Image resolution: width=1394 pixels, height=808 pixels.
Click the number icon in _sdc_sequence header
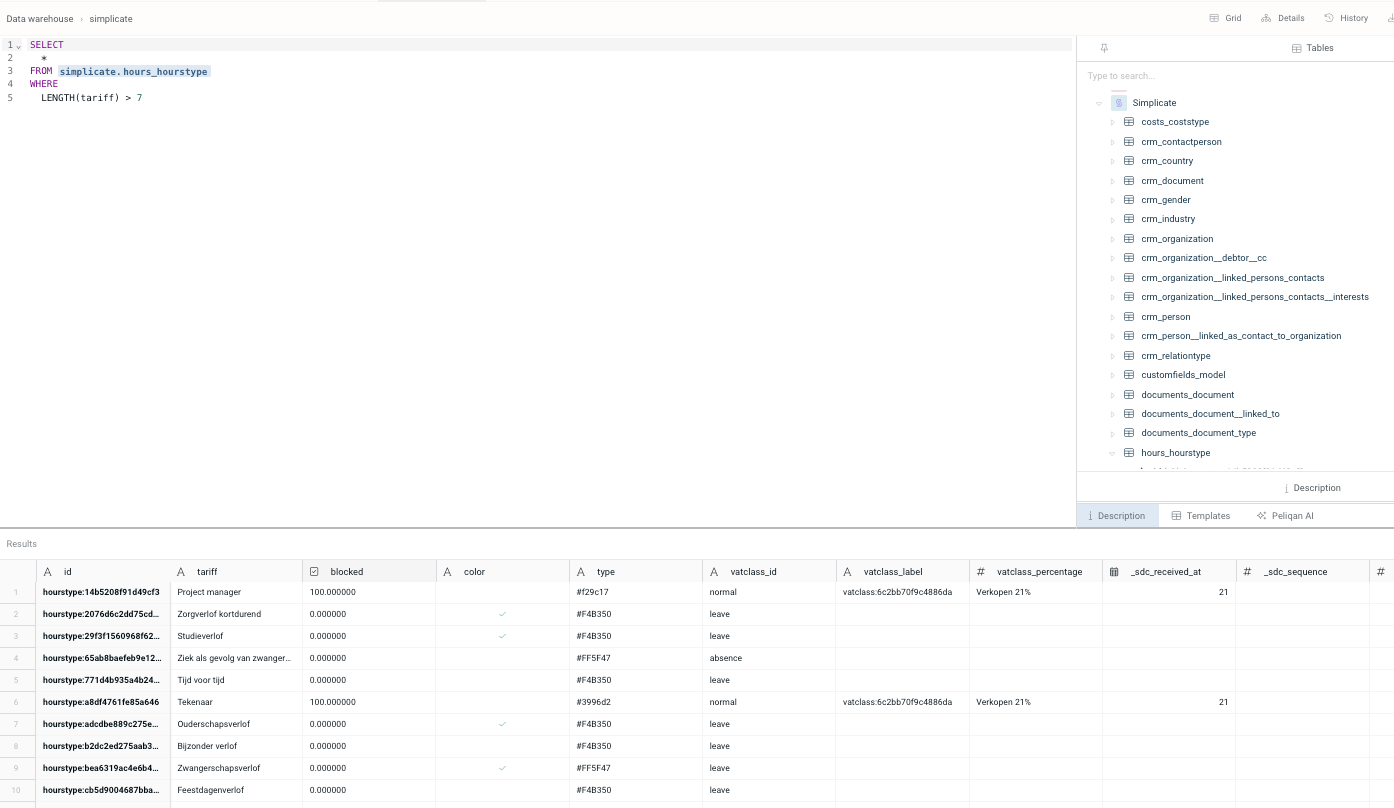[x=1247, y=572]
